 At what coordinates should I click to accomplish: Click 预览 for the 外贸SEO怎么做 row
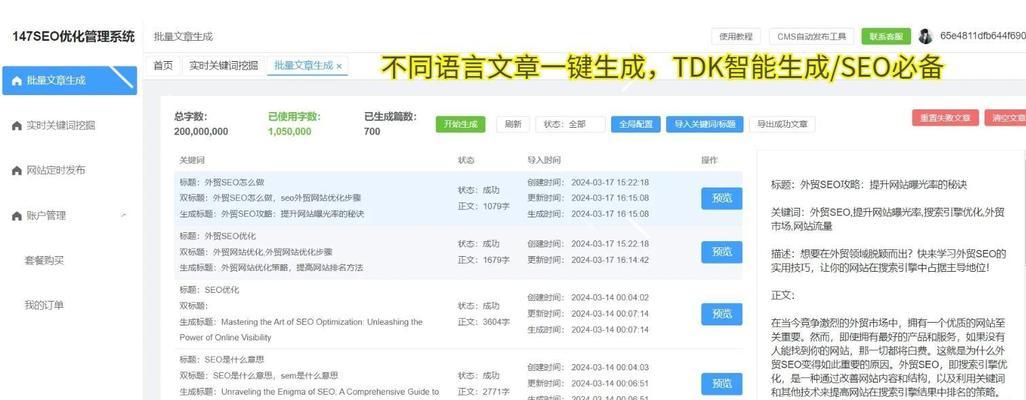(722, 198)
